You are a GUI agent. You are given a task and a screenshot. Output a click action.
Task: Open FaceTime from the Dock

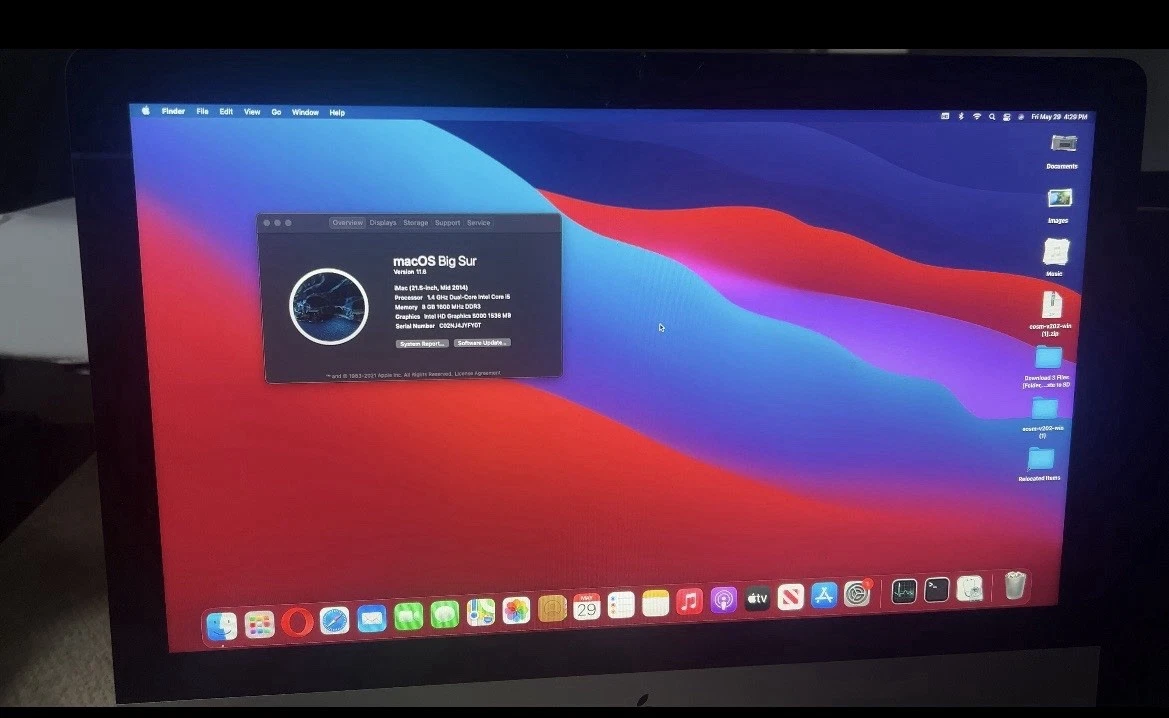coord(408,617)
